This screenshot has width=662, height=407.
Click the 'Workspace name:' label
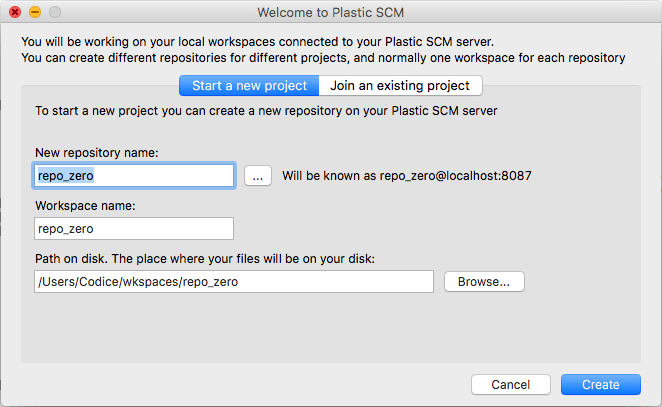coord(85,206)
